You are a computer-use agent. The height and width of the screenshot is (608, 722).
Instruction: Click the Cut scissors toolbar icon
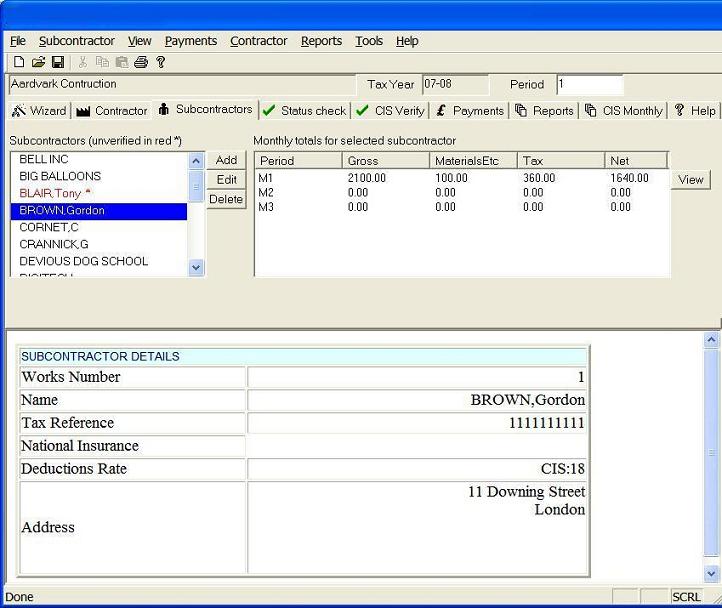click(x=83, y=62)
